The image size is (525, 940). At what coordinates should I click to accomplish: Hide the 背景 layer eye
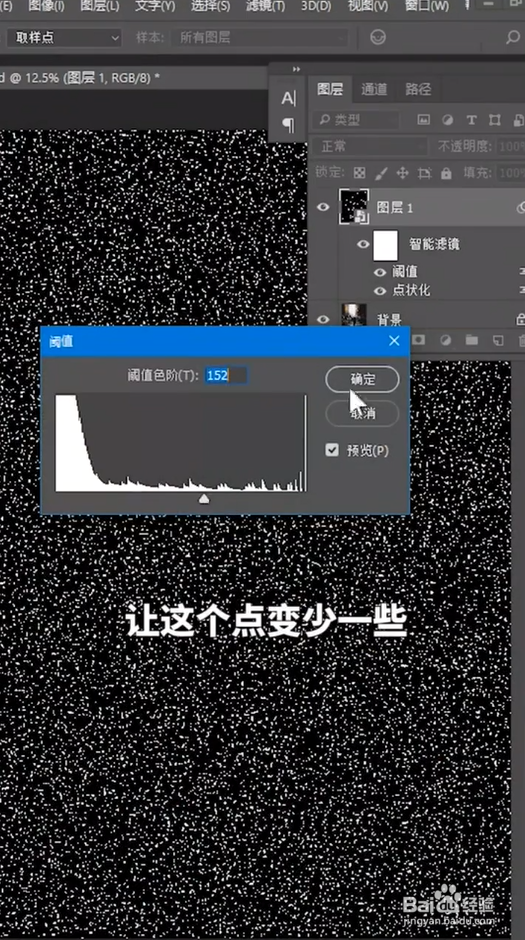[323, 320]
